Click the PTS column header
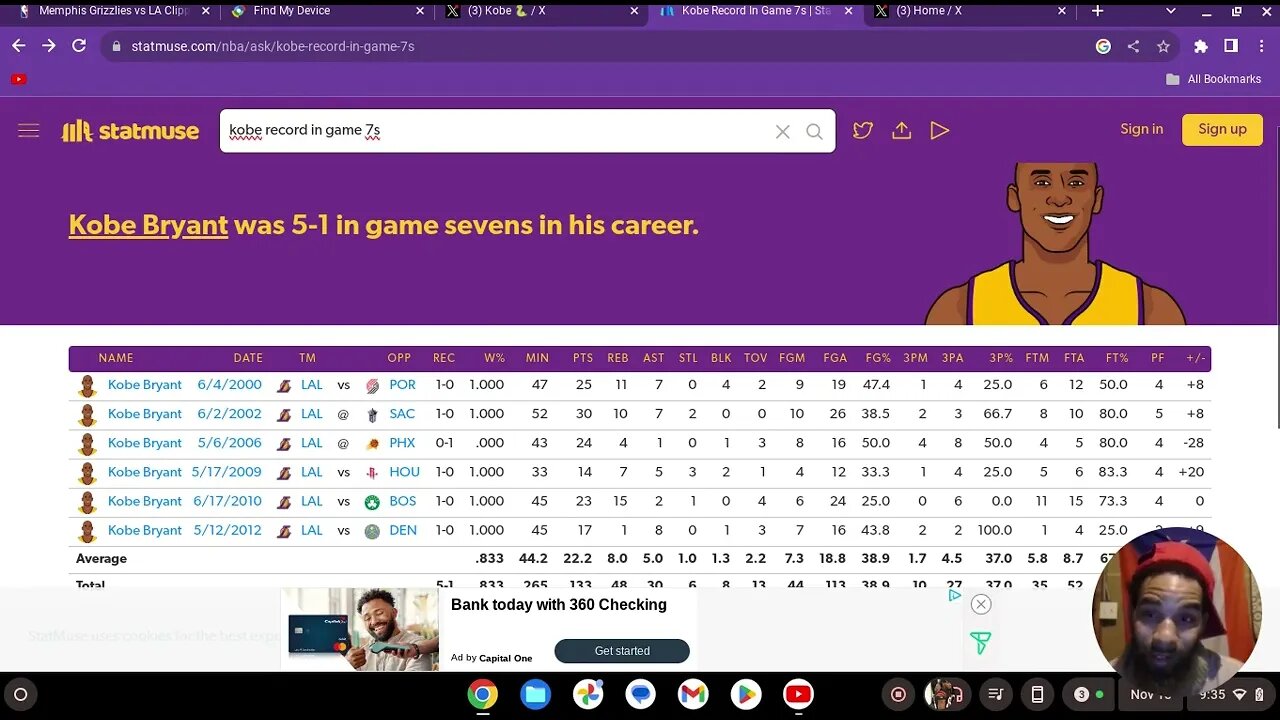 (x=583, y=358)
